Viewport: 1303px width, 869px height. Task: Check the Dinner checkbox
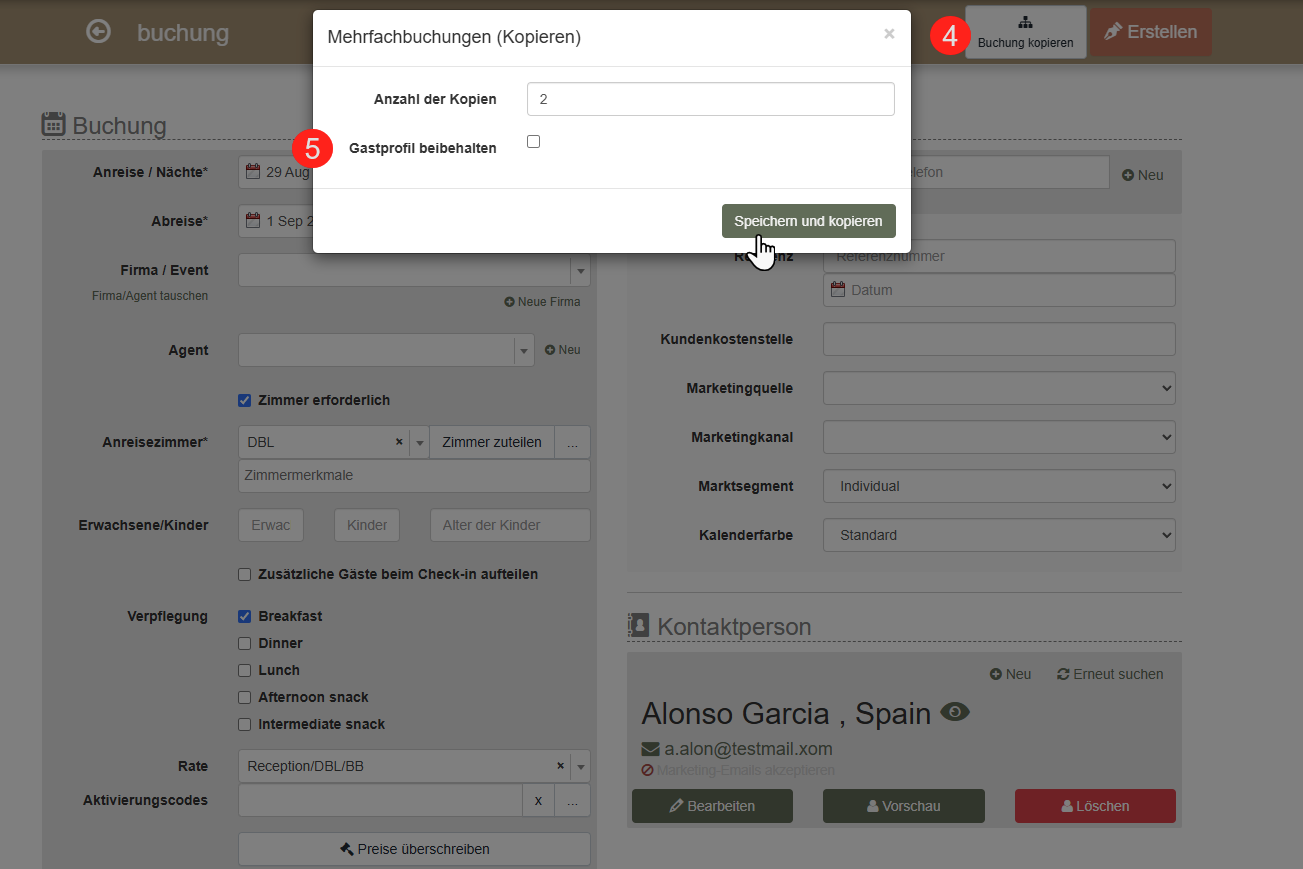click(x=244, y=643)
